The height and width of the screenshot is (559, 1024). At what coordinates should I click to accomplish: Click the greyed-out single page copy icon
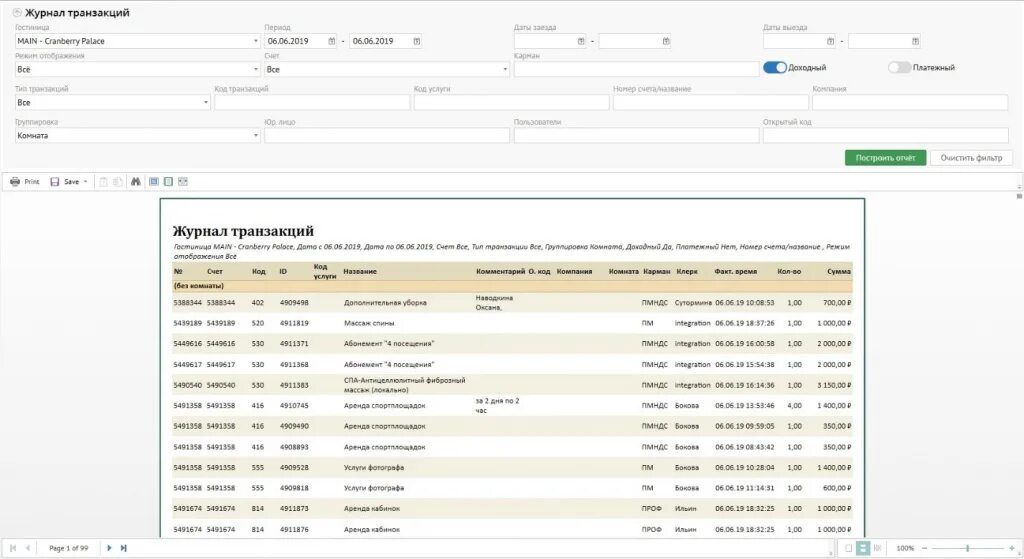pos(103,182)
